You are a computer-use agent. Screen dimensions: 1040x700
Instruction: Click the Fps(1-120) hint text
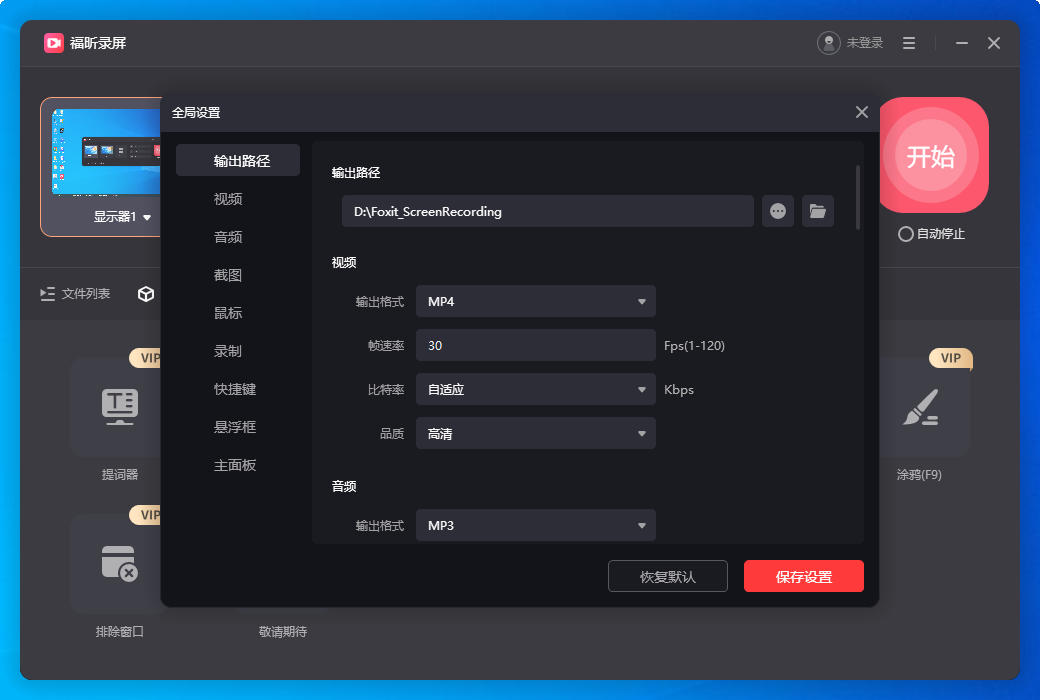pos(694,346)
